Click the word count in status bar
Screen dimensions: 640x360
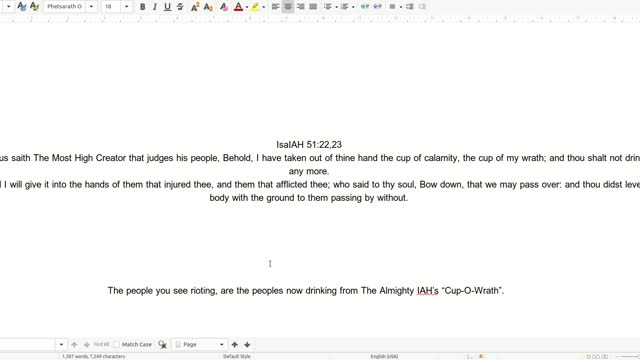pos(93,356)
